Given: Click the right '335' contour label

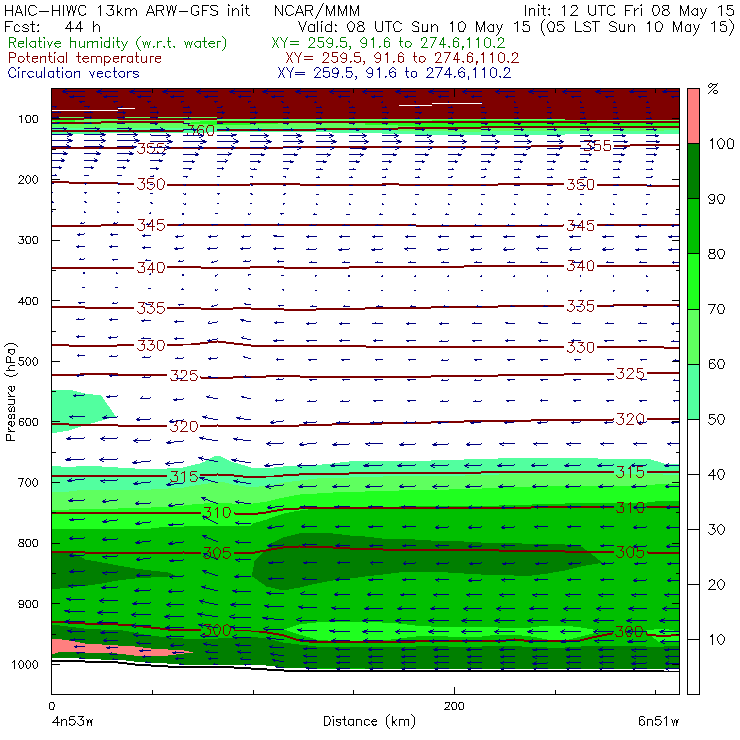Looking at the screenshot, I should (580, 306).
